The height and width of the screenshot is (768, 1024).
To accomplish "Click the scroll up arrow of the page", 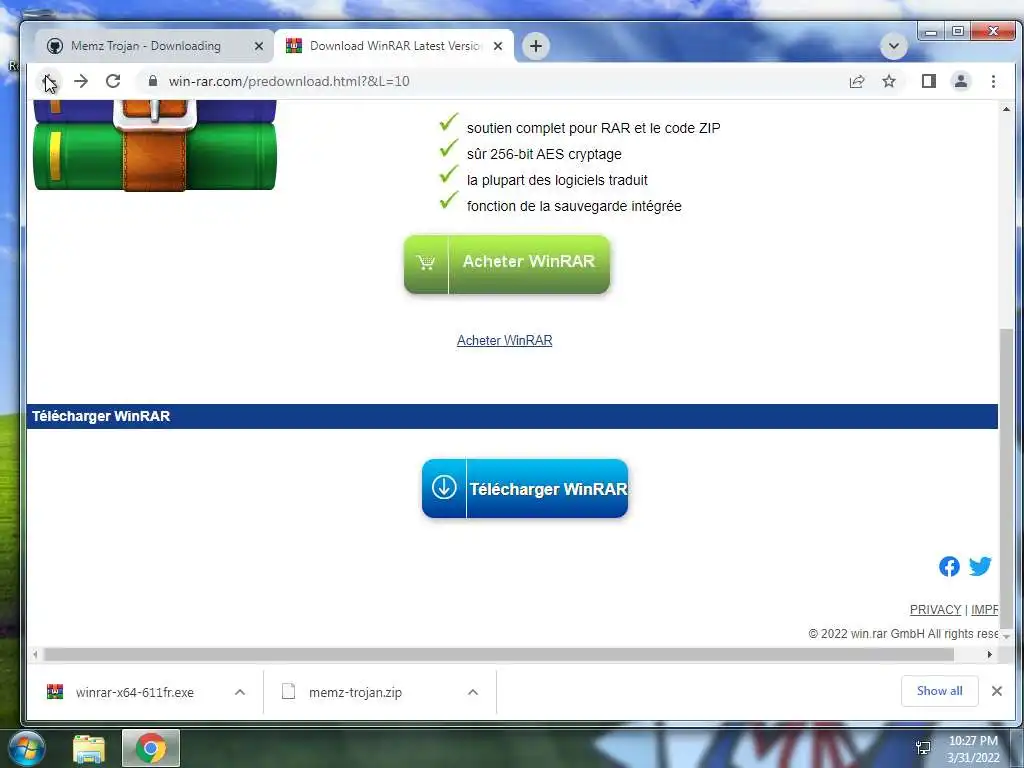I will (1006, 109).
